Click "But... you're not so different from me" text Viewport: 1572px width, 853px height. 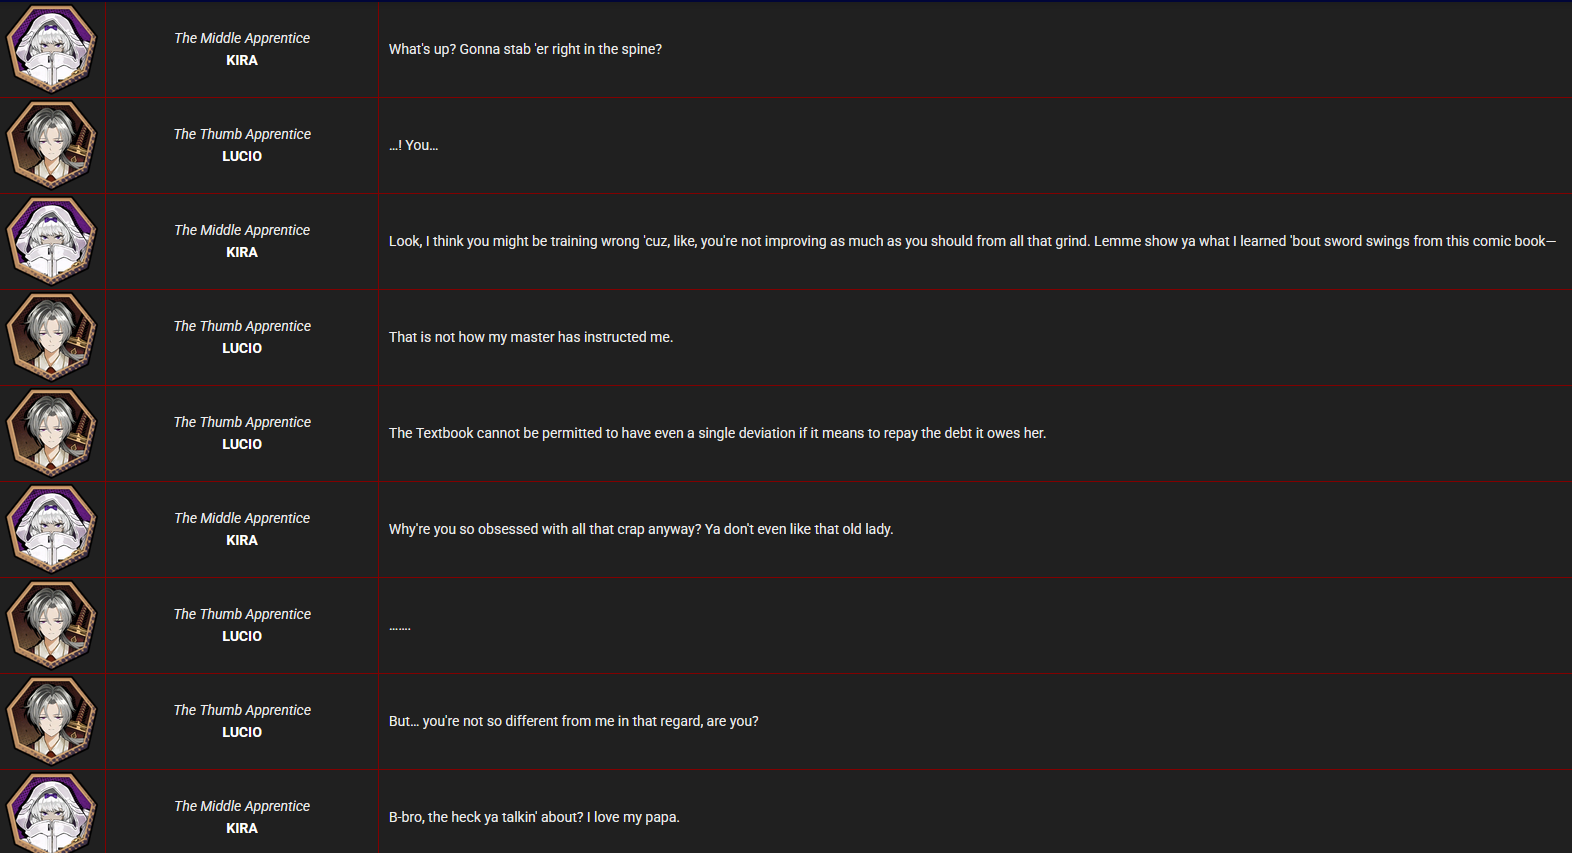point(573,721)
